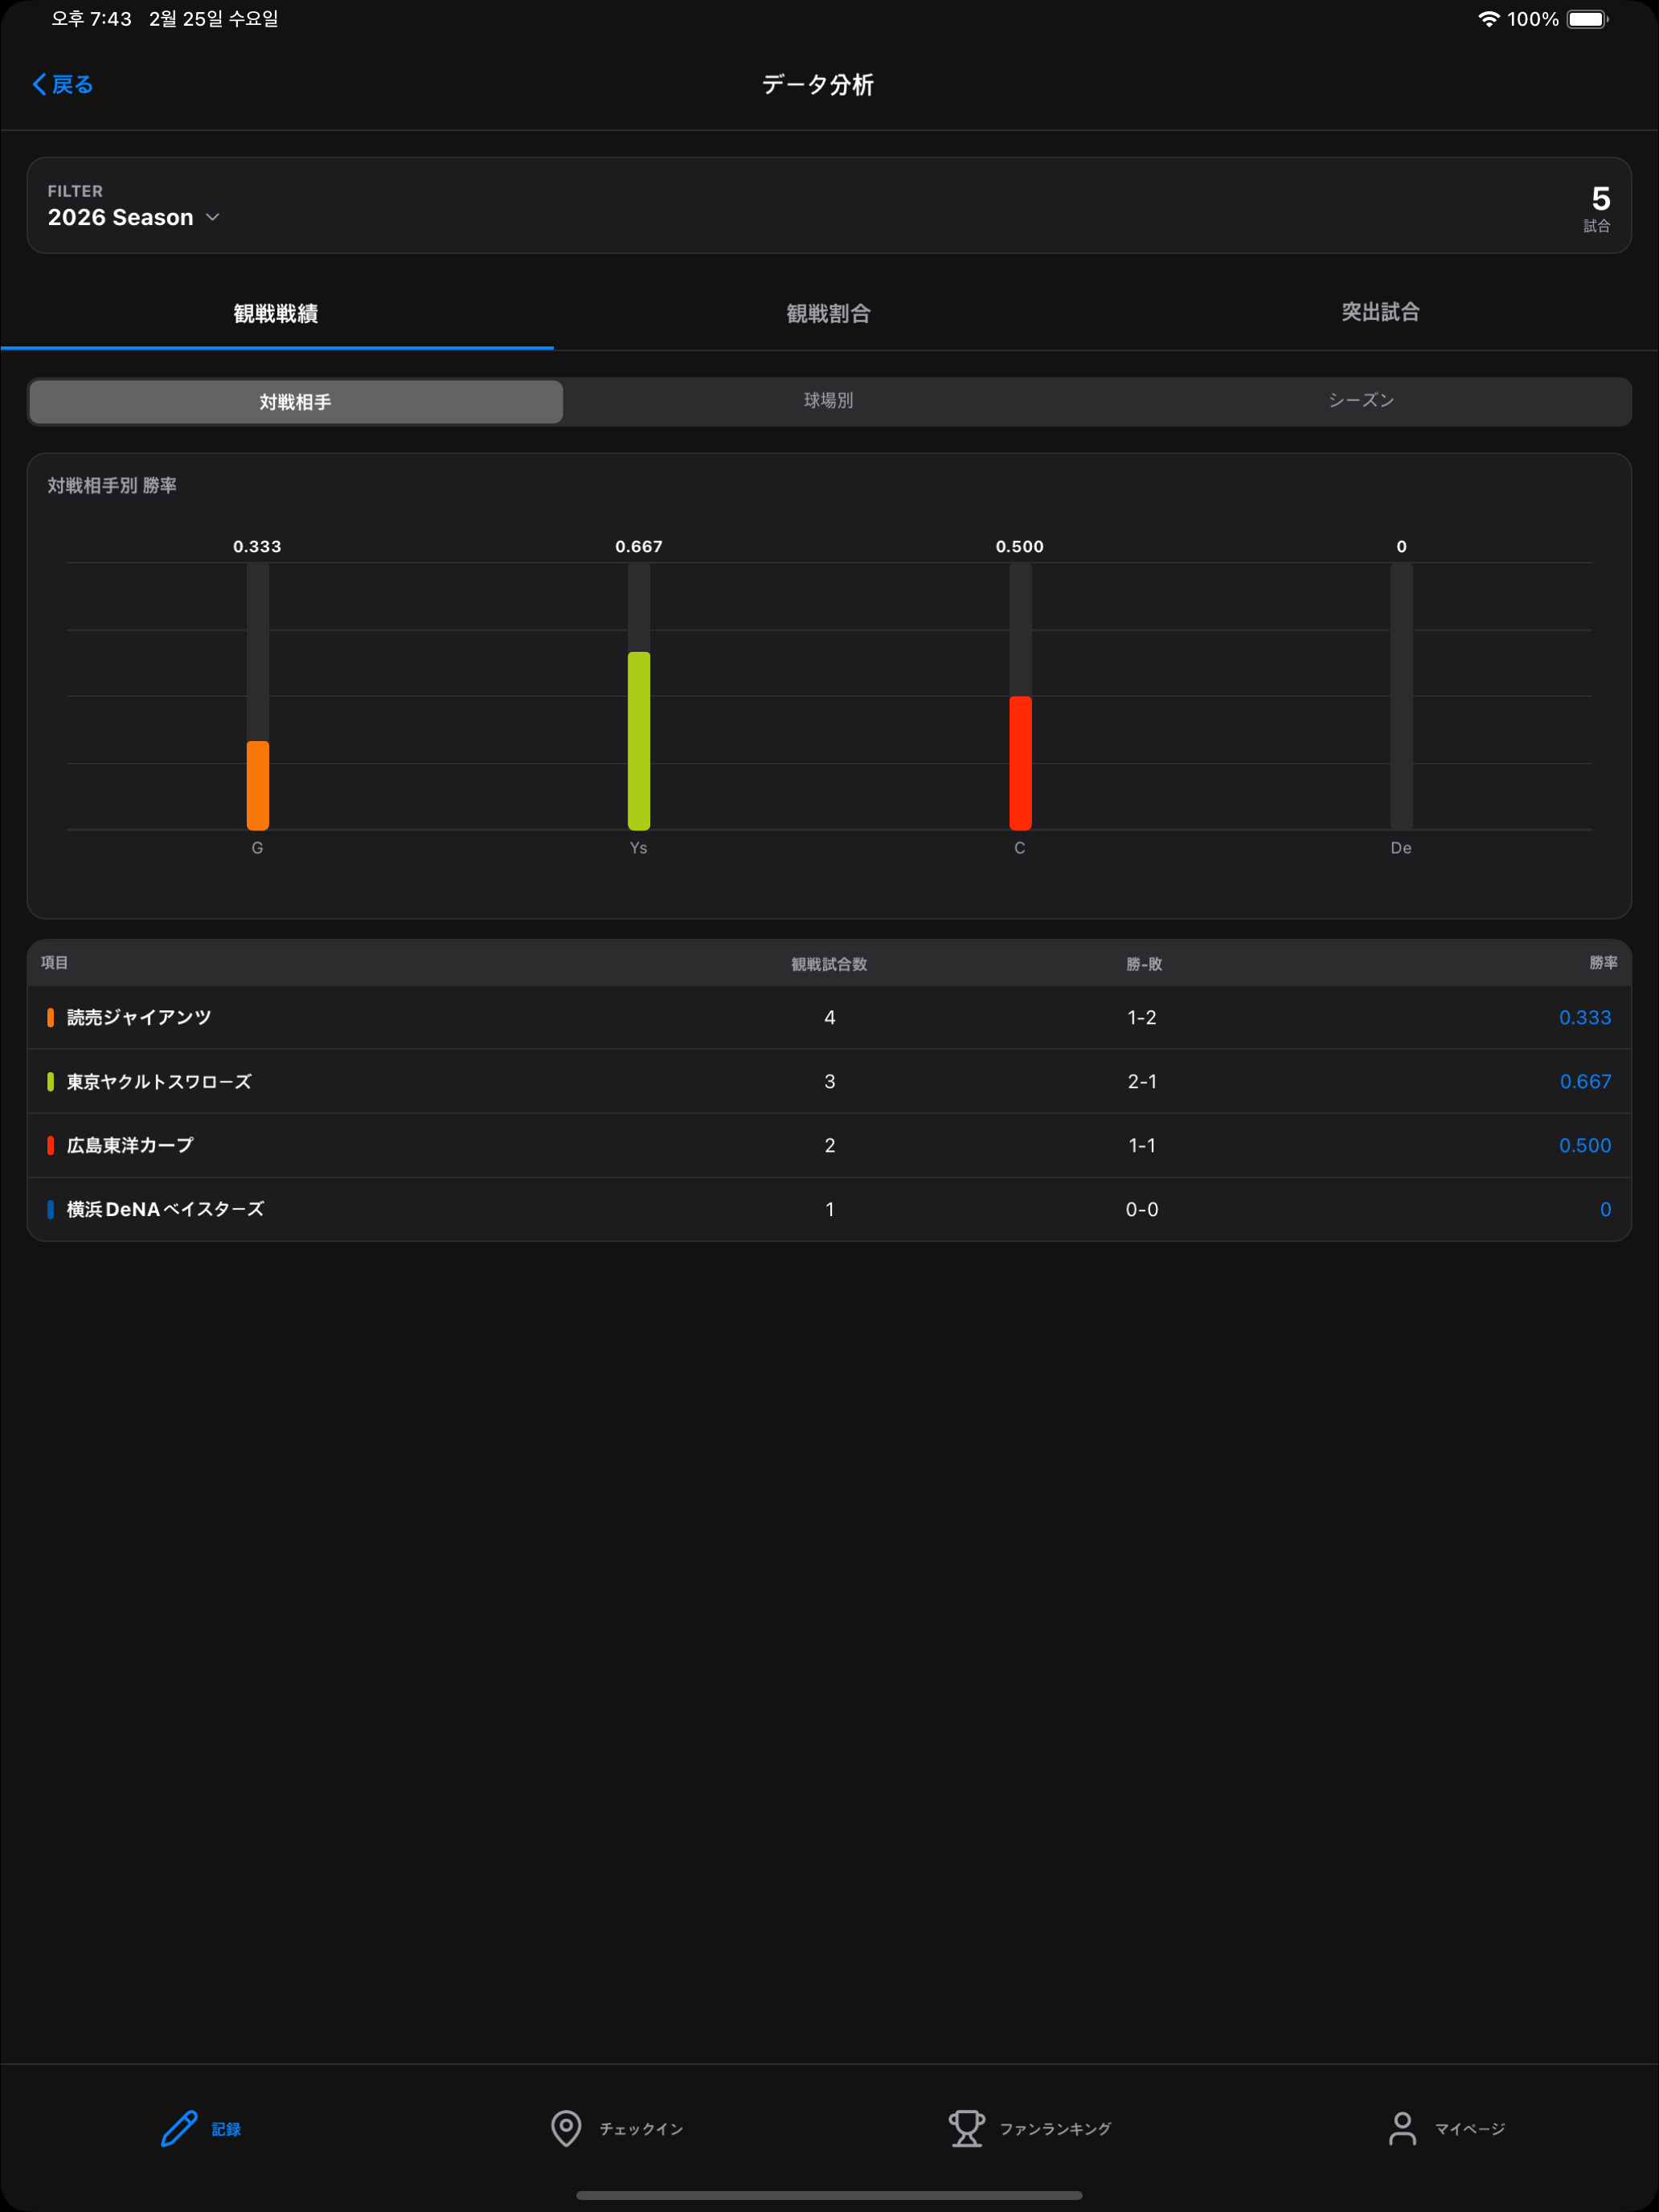Click the 勝率 column header
The image size is (1659, 2212).
pos(1603,962)
